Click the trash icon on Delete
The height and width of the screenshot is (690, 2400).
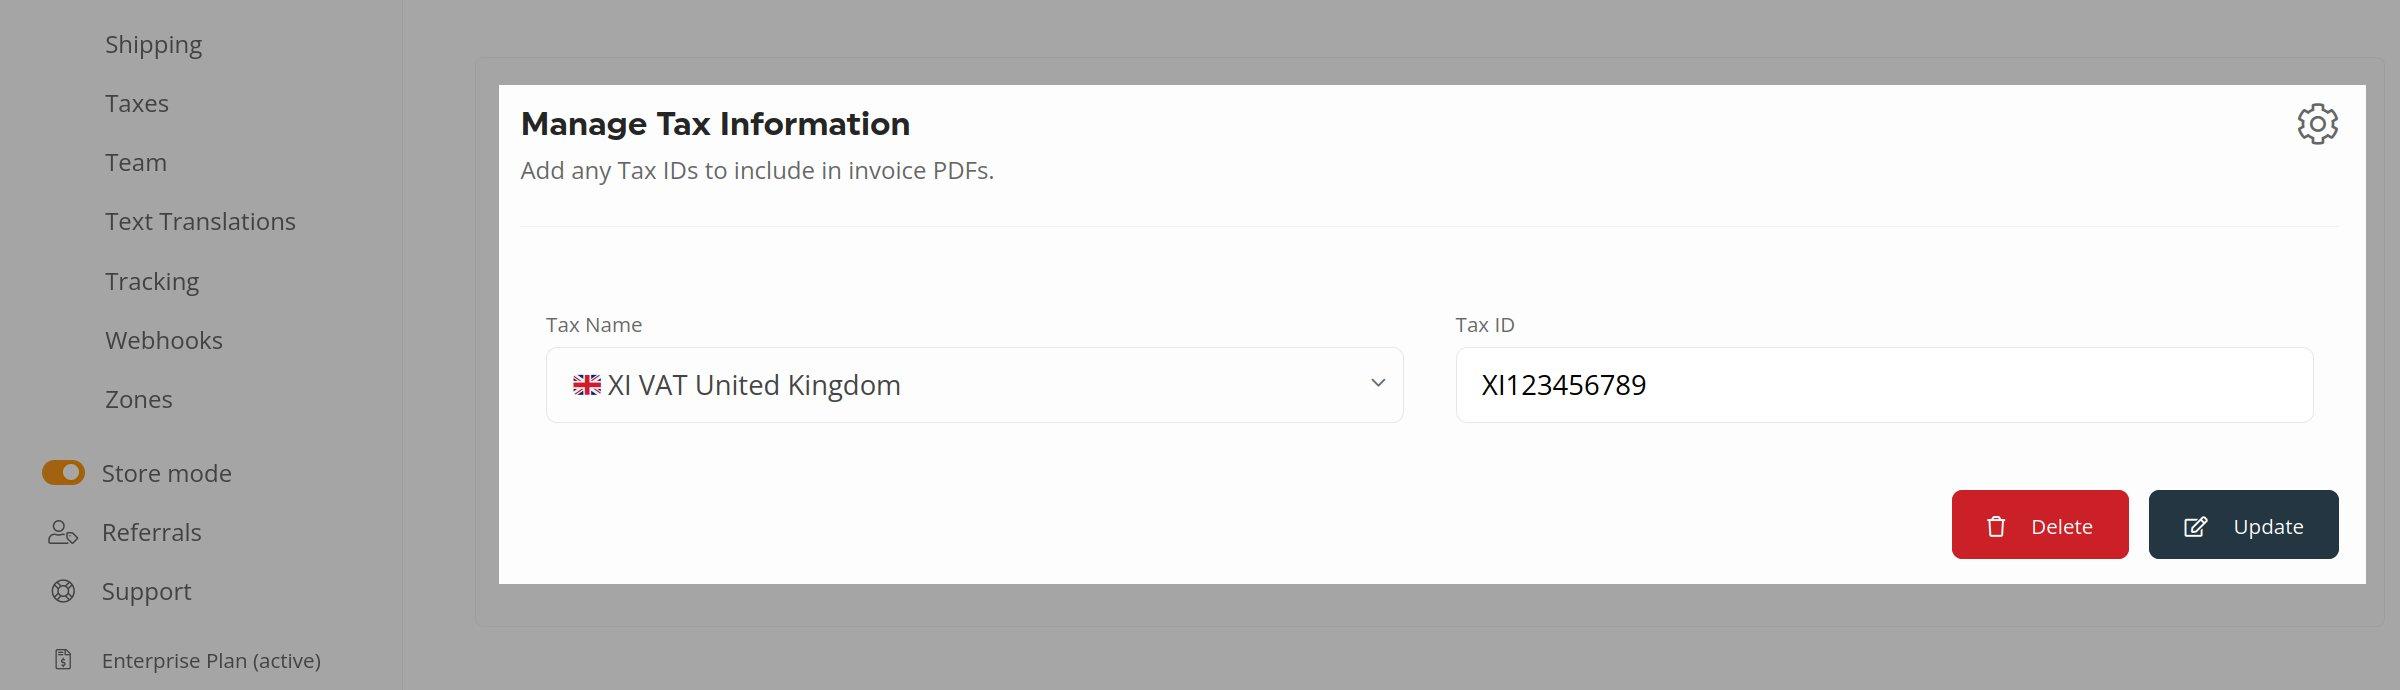point(1996,526)
